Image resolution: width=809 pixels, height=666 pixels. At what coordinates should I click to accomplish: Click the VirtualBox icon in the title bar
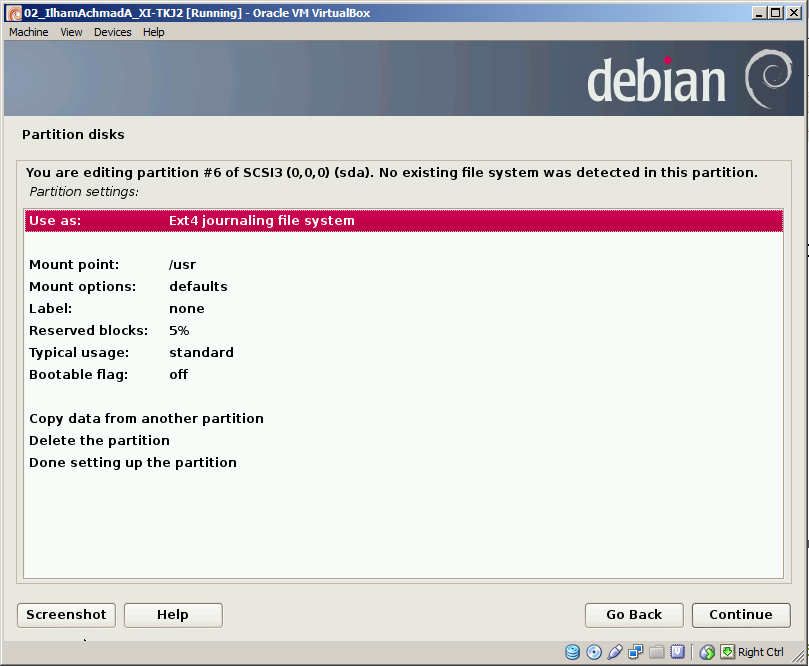pyautogui.click(x=14, y=13)
